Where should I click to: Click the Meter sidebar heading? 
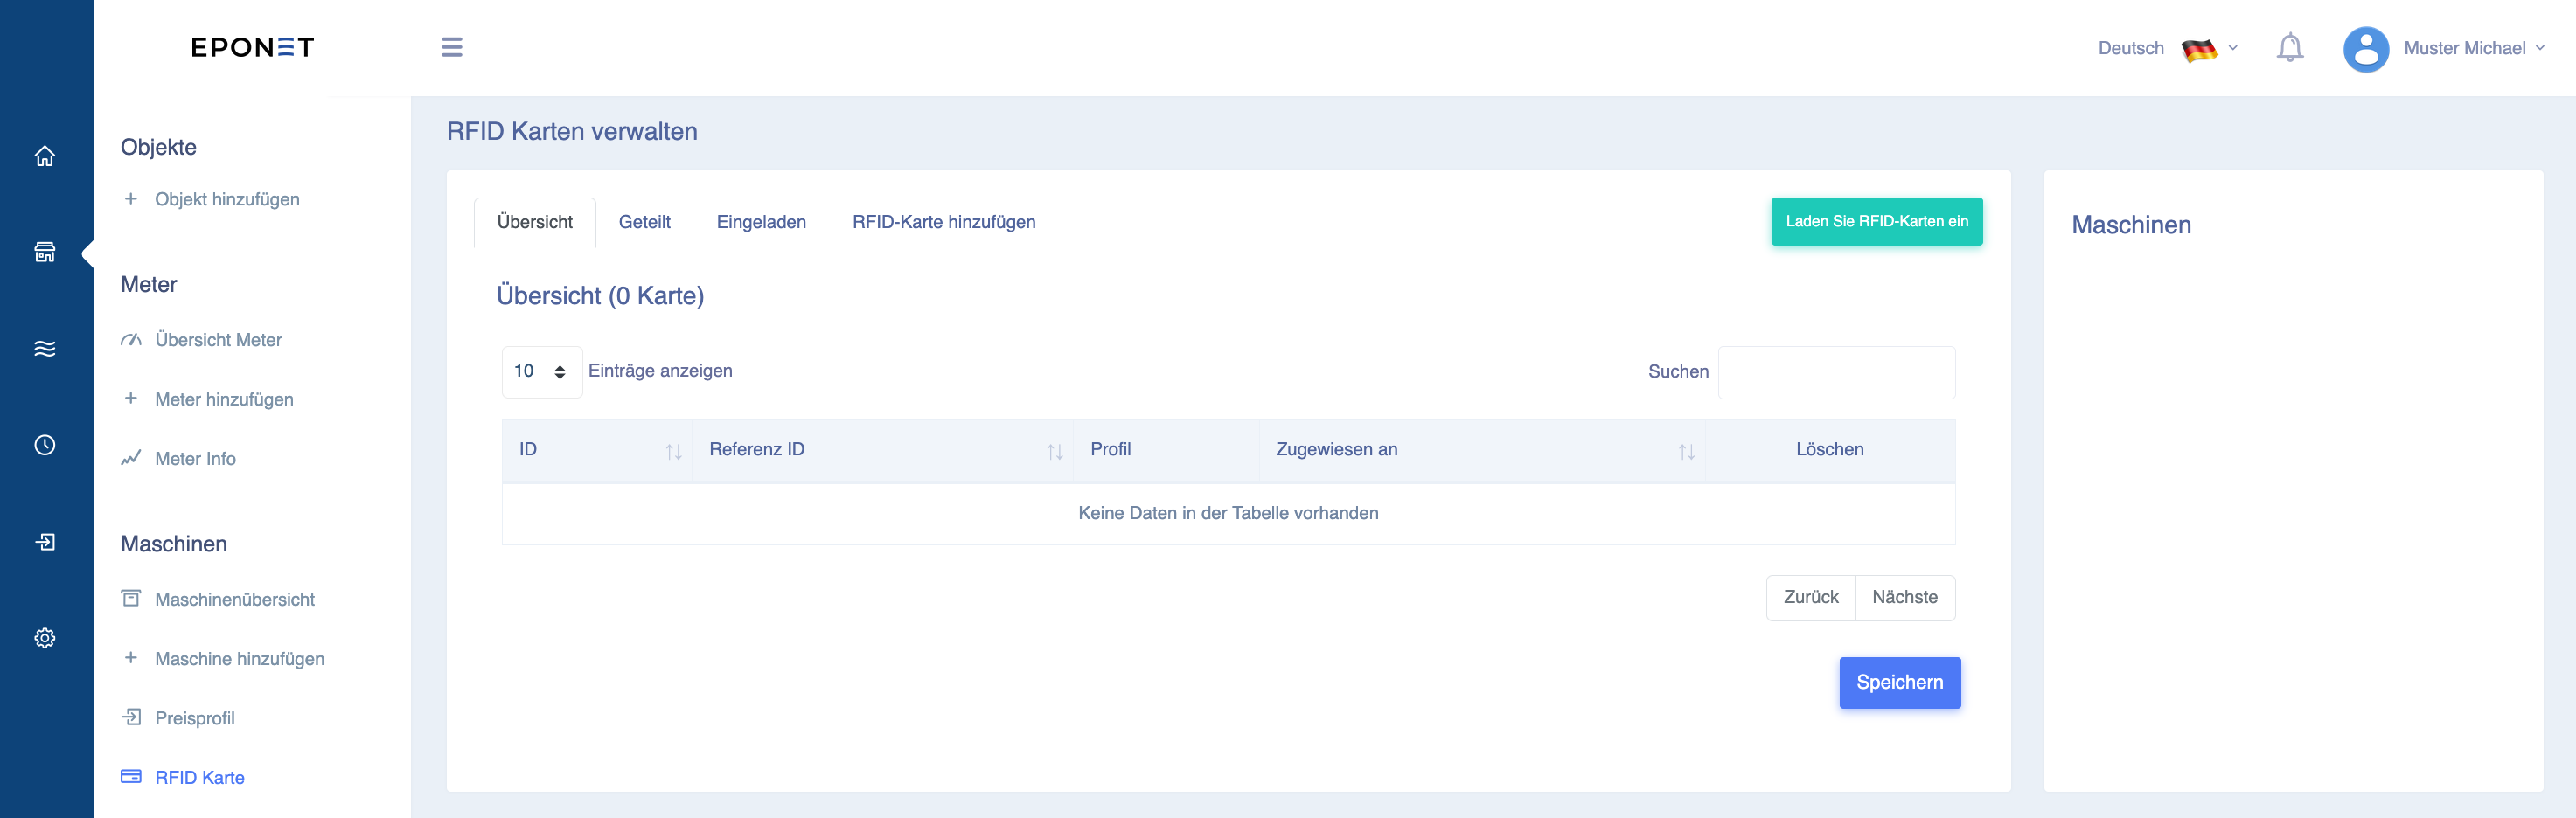148,284
